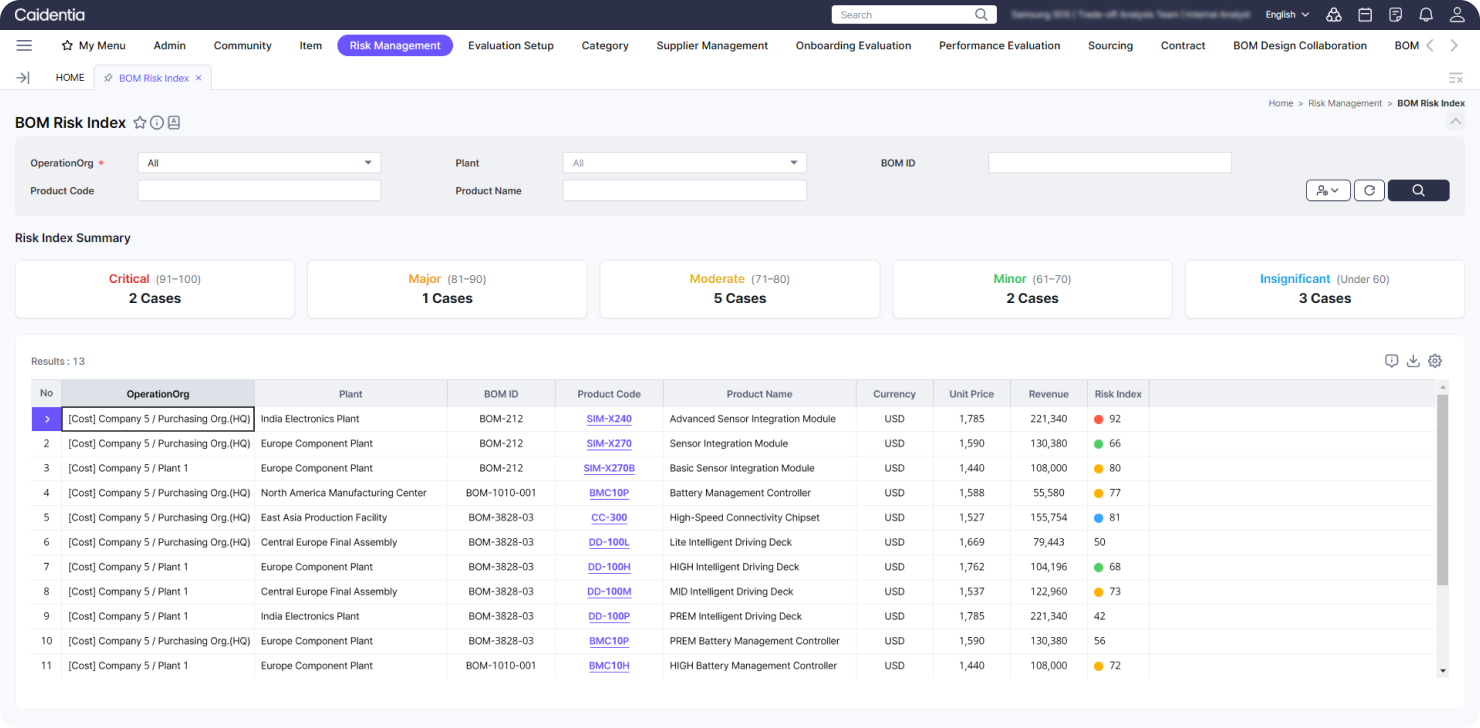This screenshot has width=1480, height=728.
Task: Collapse the search filter panel
Action: tap(1455, 122)
